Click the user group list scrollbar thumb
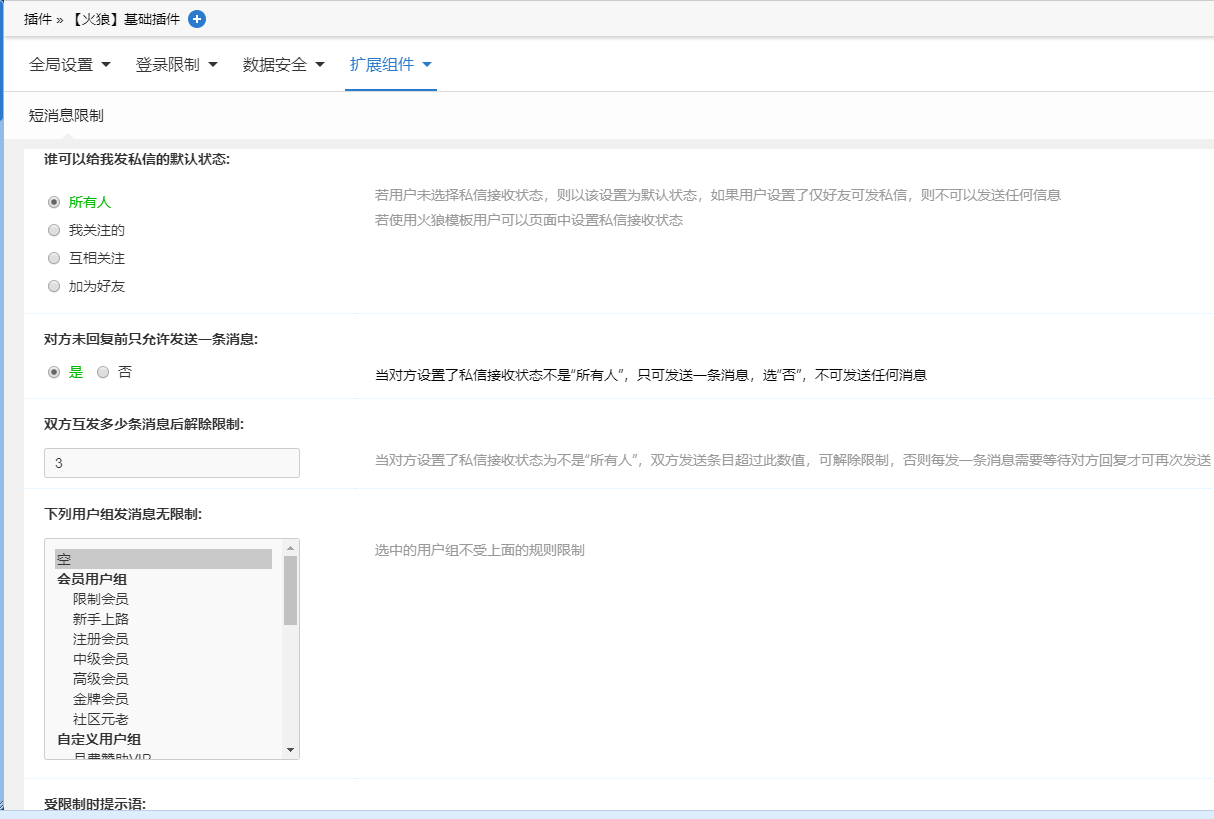The width and height of the screenshot is (1214, 819). pos(290,590)
